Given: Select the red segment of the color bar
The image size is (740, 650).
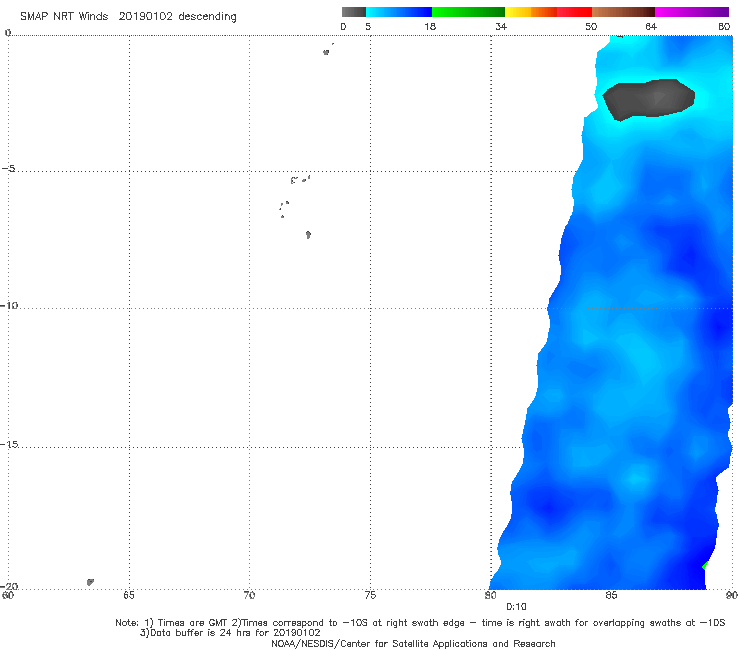Looking at the screenshot, I should click(x=574, y=12).
